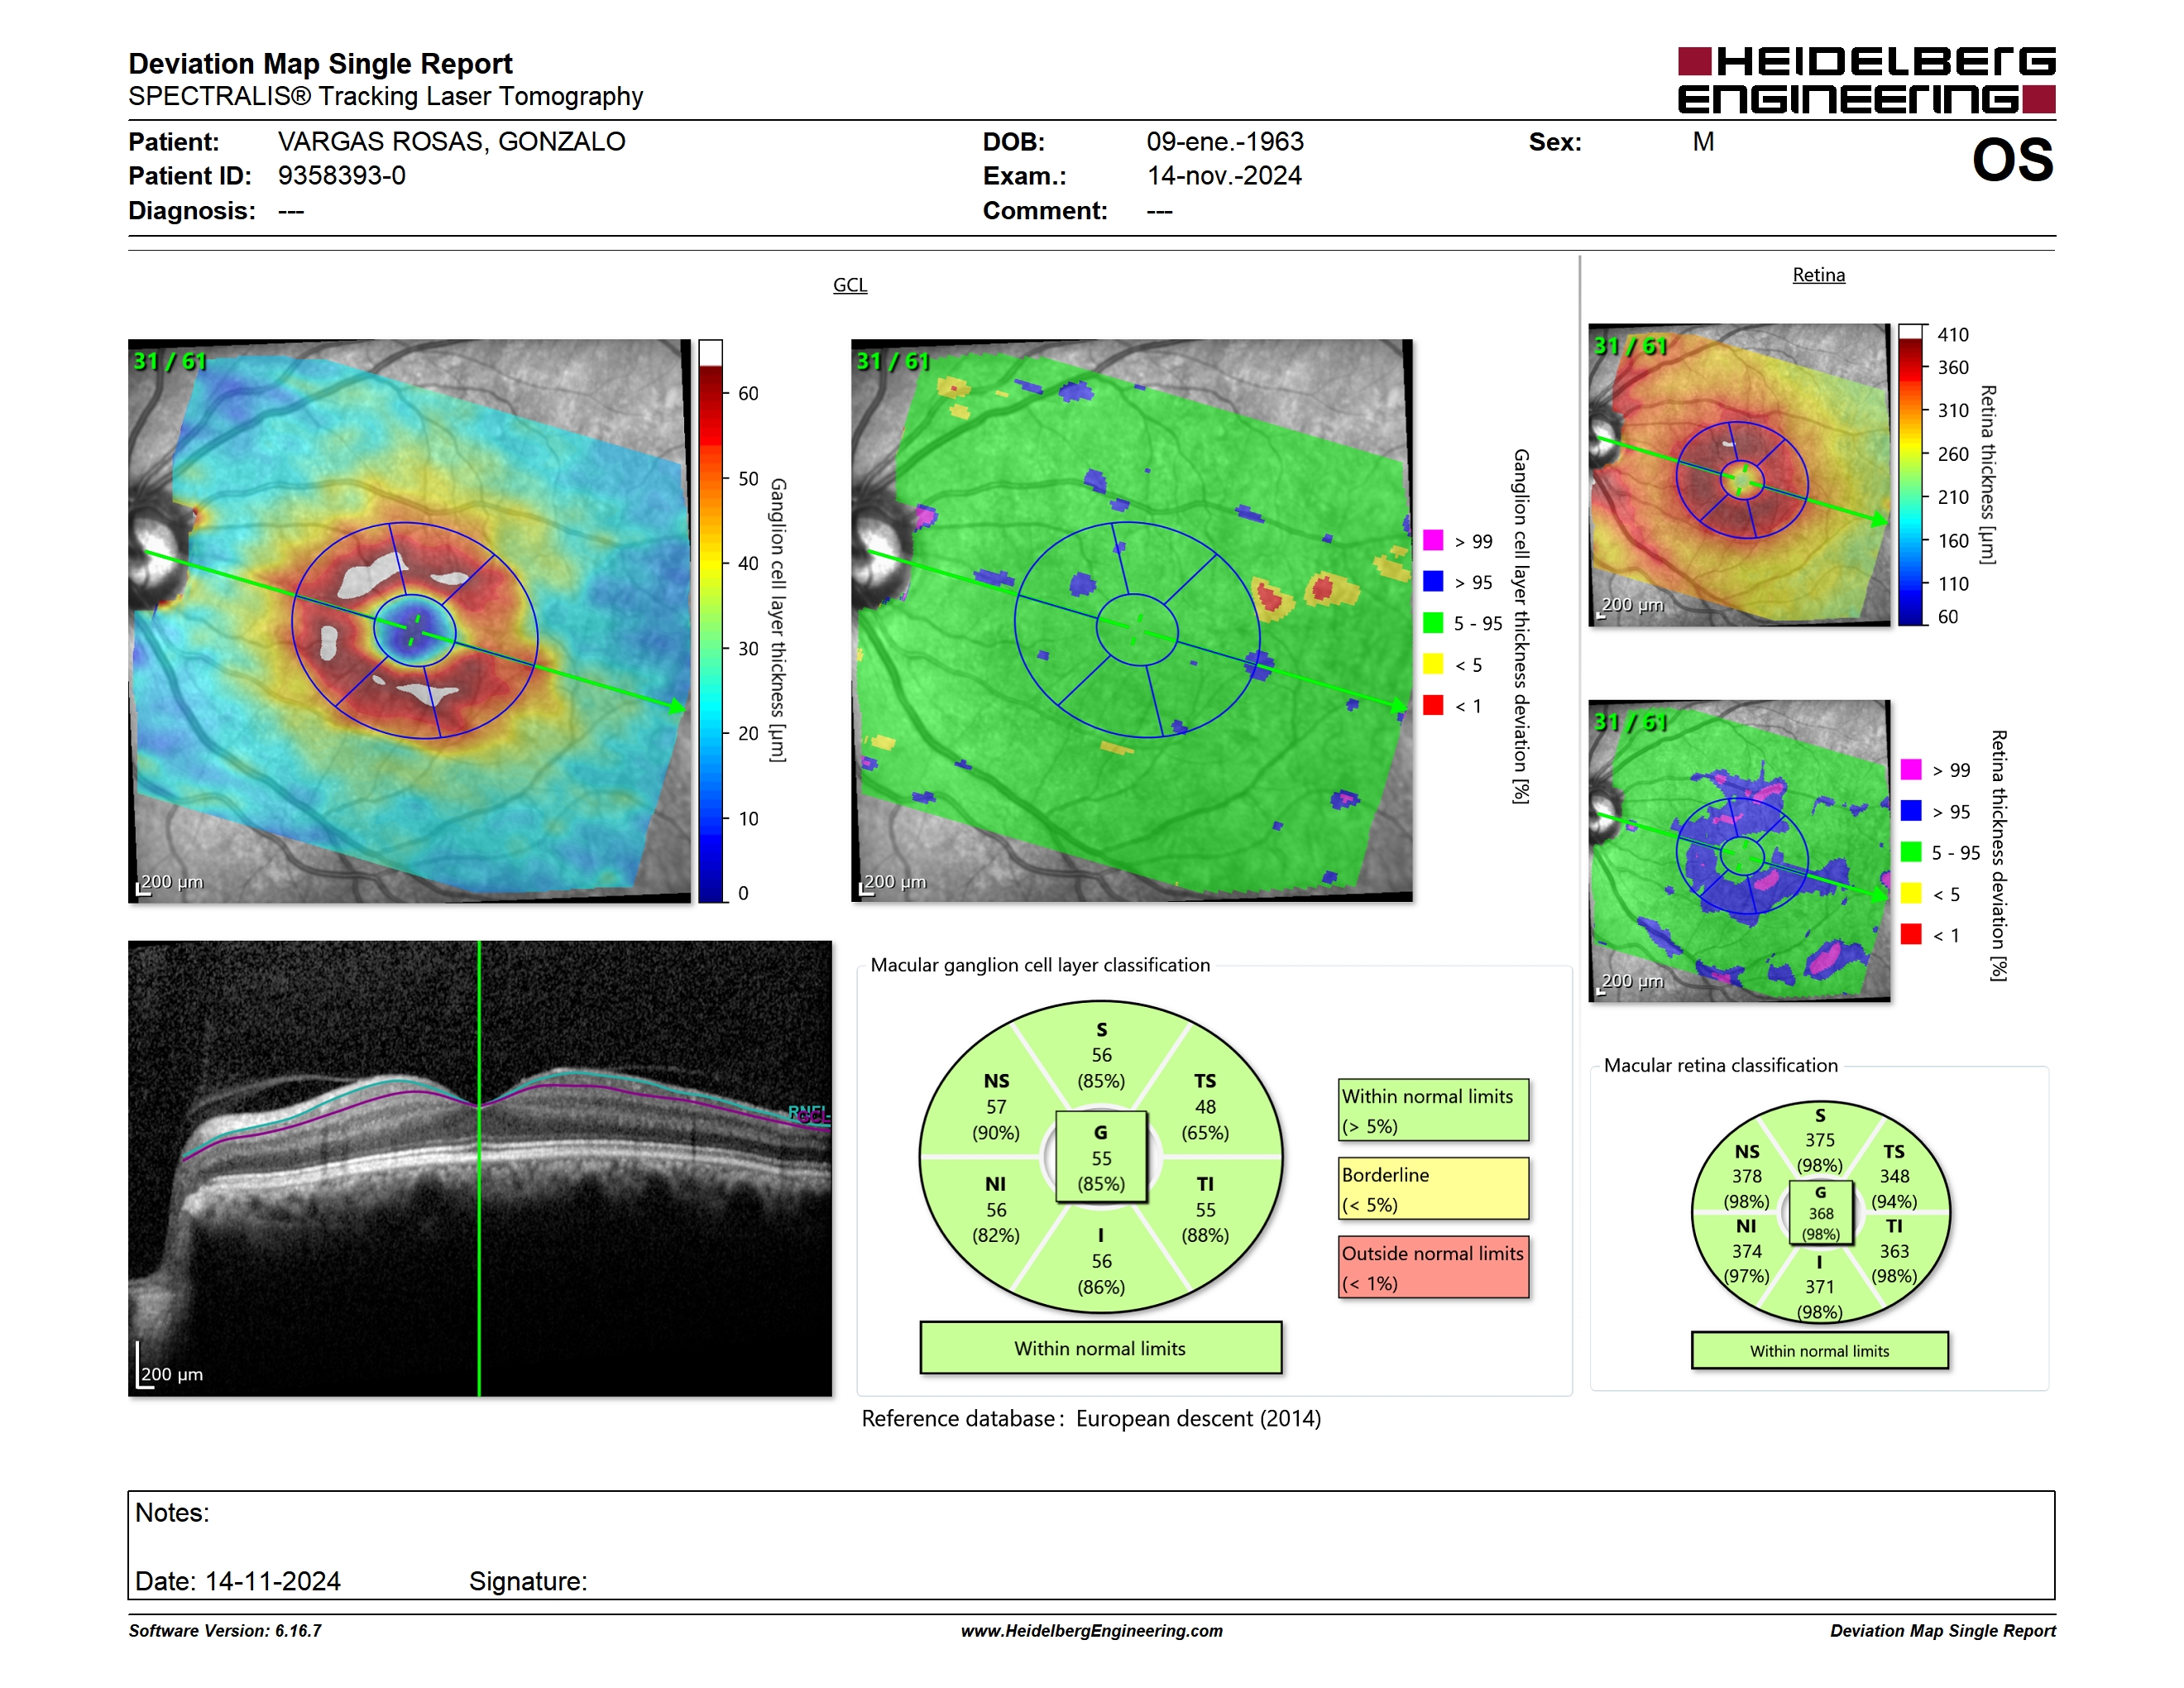Click the Borderline (<5%) legend box

(x=1433, y=1189)
